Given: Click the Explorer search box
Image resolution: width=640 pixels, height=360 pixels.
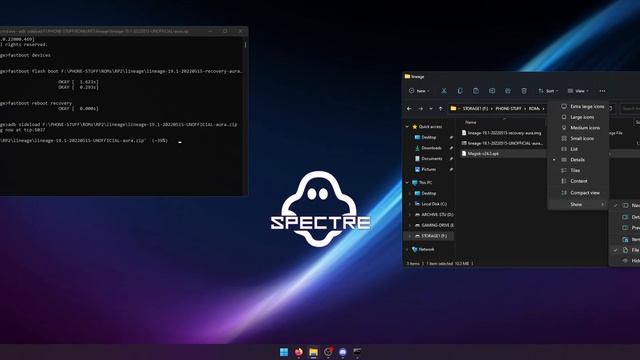Looking at the screenshot, I should (630, 109).
